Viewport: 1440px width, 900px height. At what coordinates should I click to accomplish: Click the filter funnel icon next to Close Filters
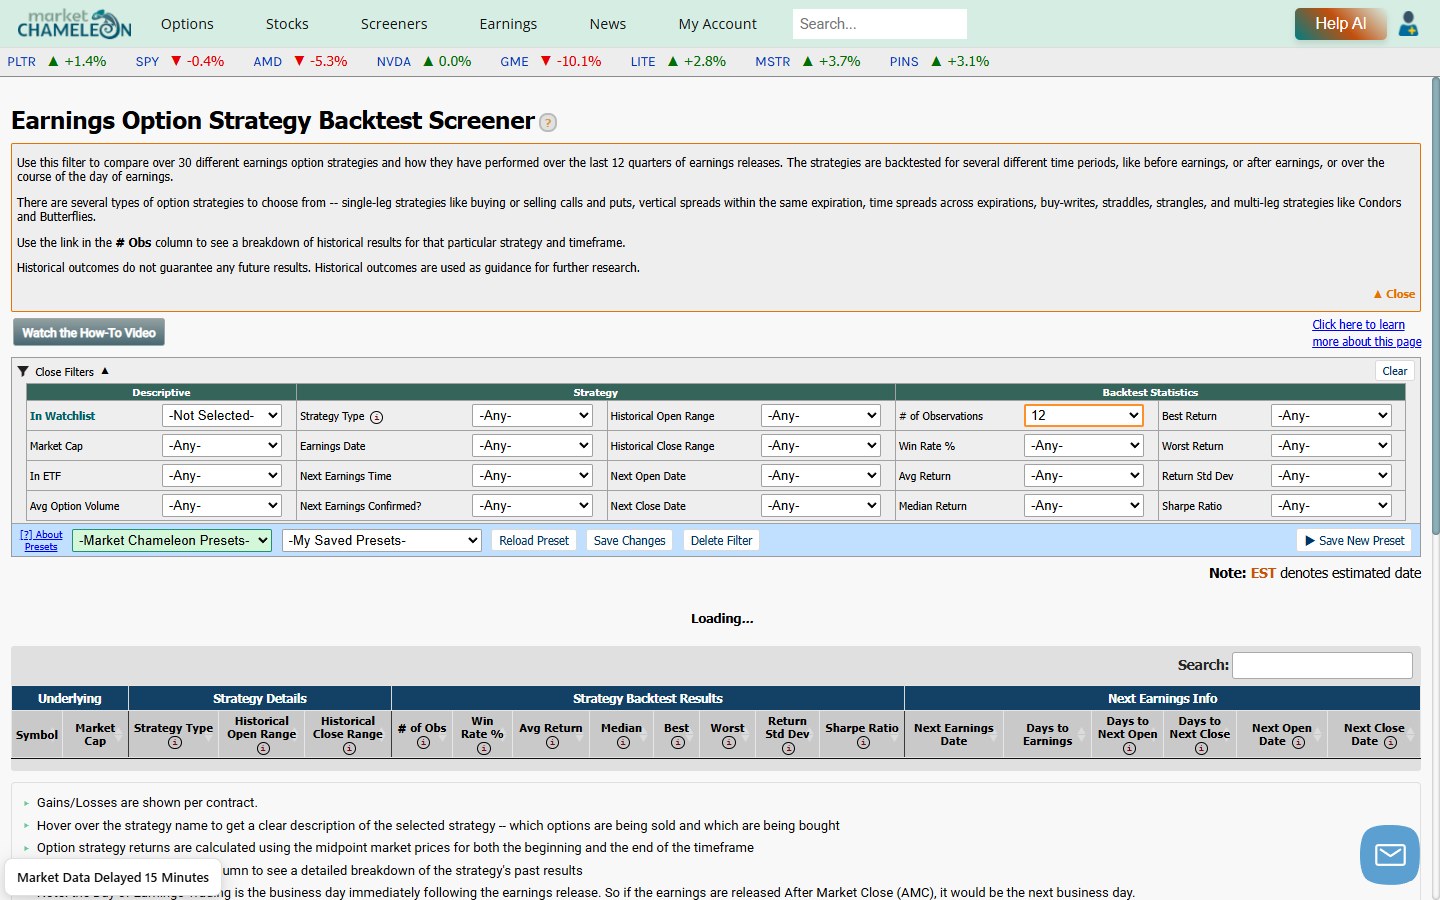[x=23, y=371]
